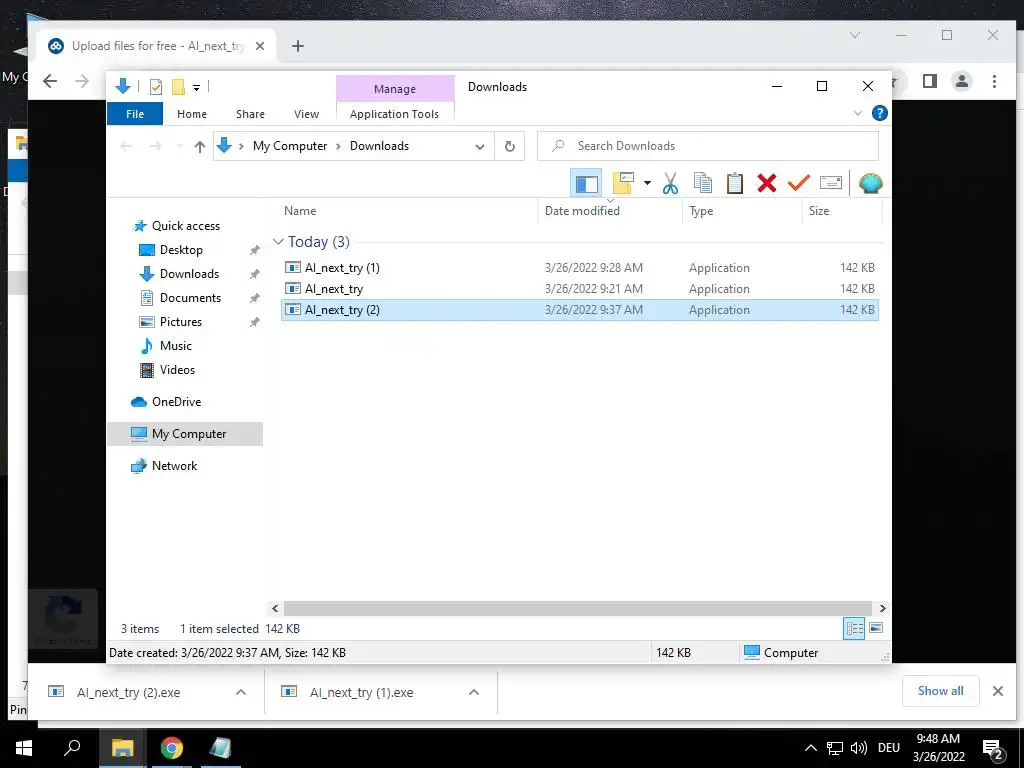The width and height of the screenshot is (1024, 768).
Task: Open menu for AI_next_try (2).exe download
Action: 241,692
